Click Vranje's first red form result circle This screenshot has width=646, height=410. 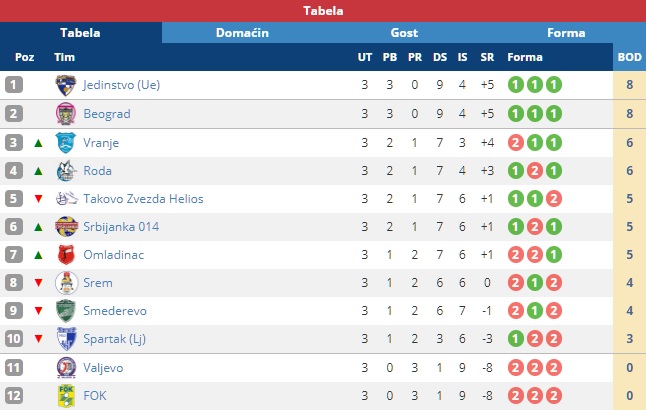coord(515,143)
